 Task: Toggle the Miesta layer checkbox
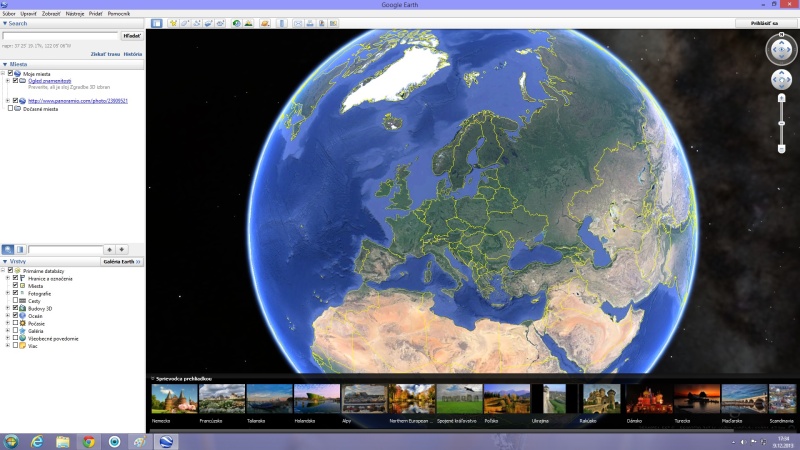(15, 286)
